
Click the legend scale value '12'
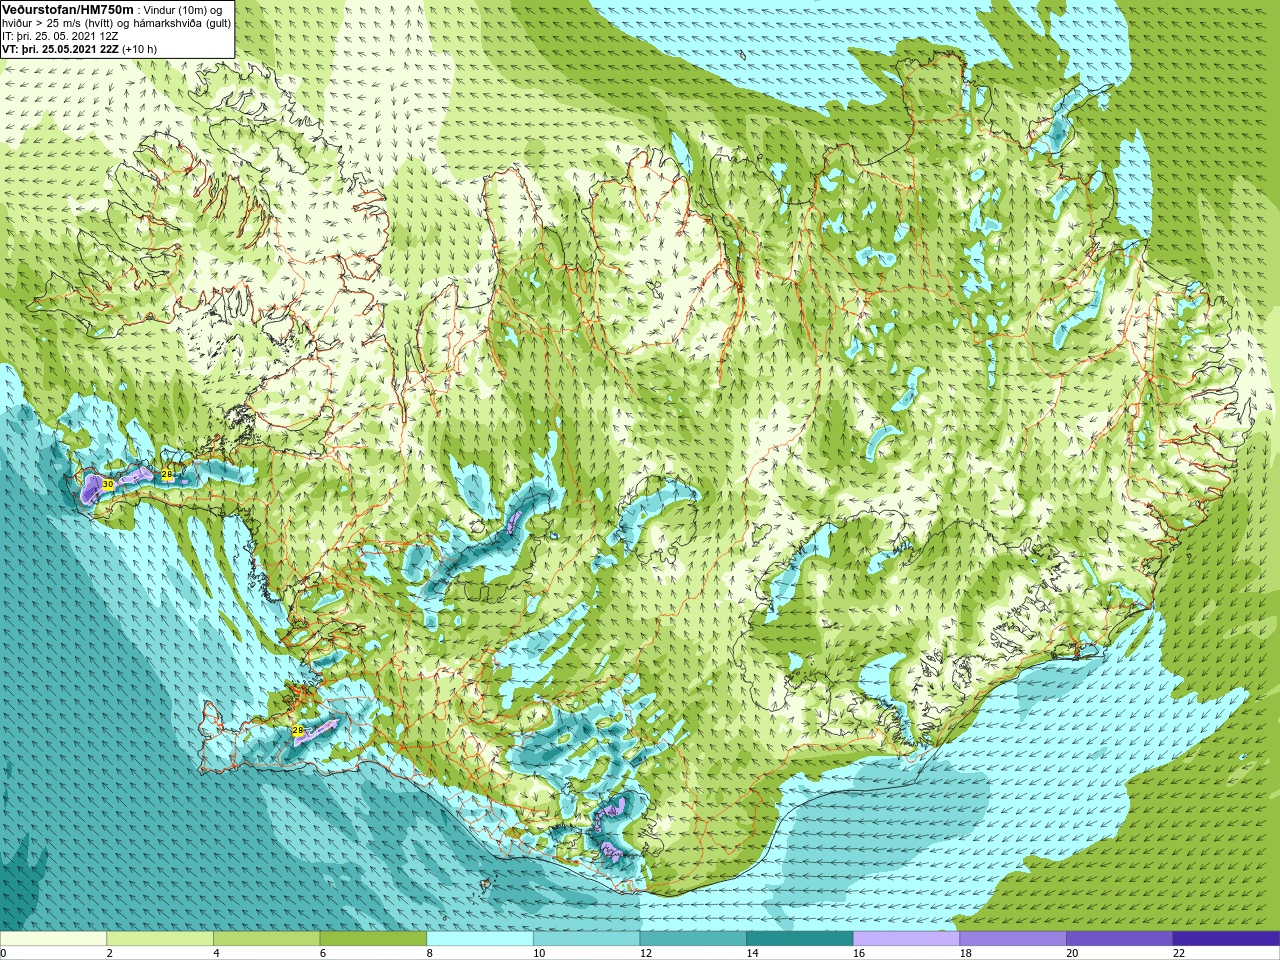click(x=646, y=953)
